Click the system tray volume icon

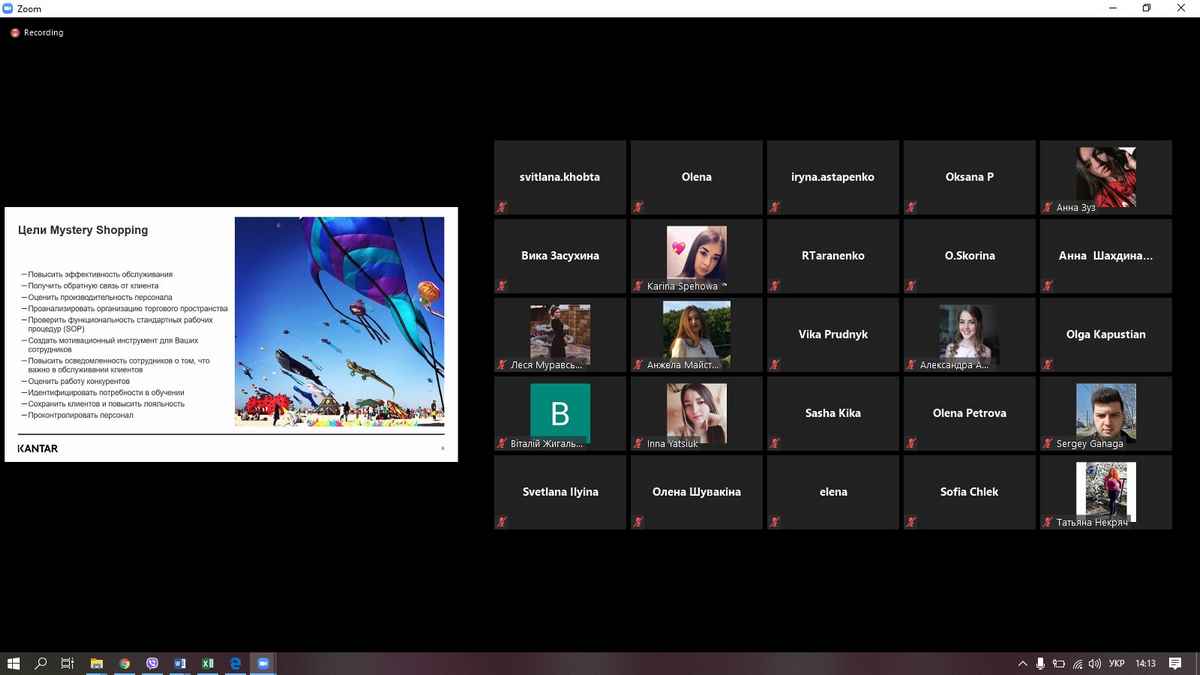[x=1094, y=664]
